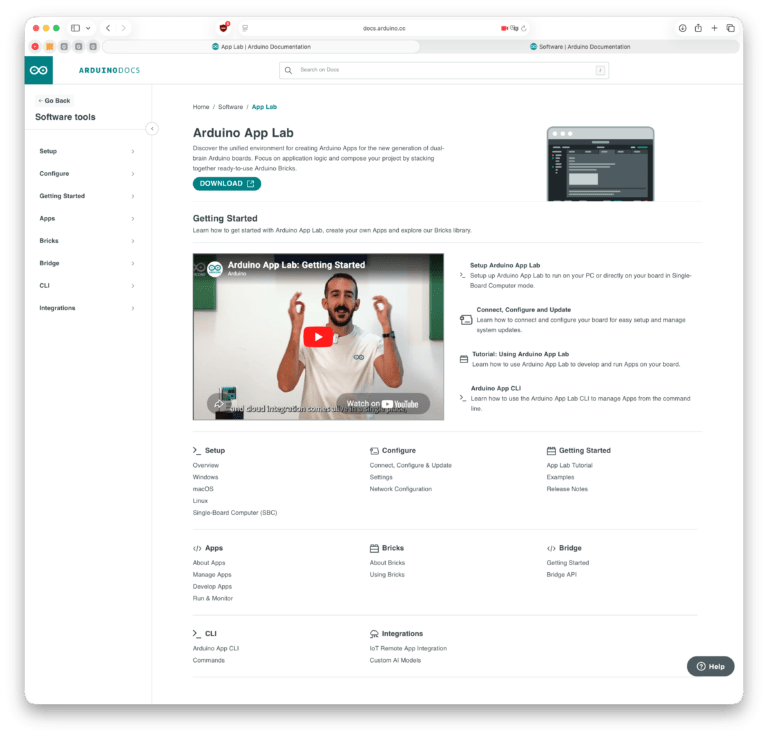
Task: Expand the Configure sidebar section
Action: click(87, 174)
